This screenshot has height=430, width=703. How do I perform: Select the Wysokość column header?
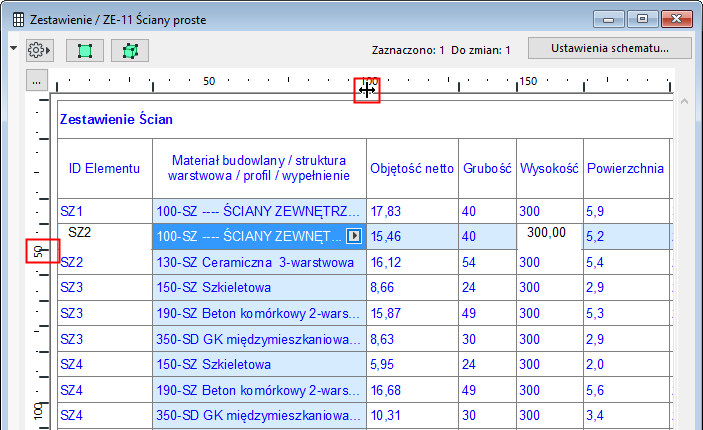coord(550,169)
